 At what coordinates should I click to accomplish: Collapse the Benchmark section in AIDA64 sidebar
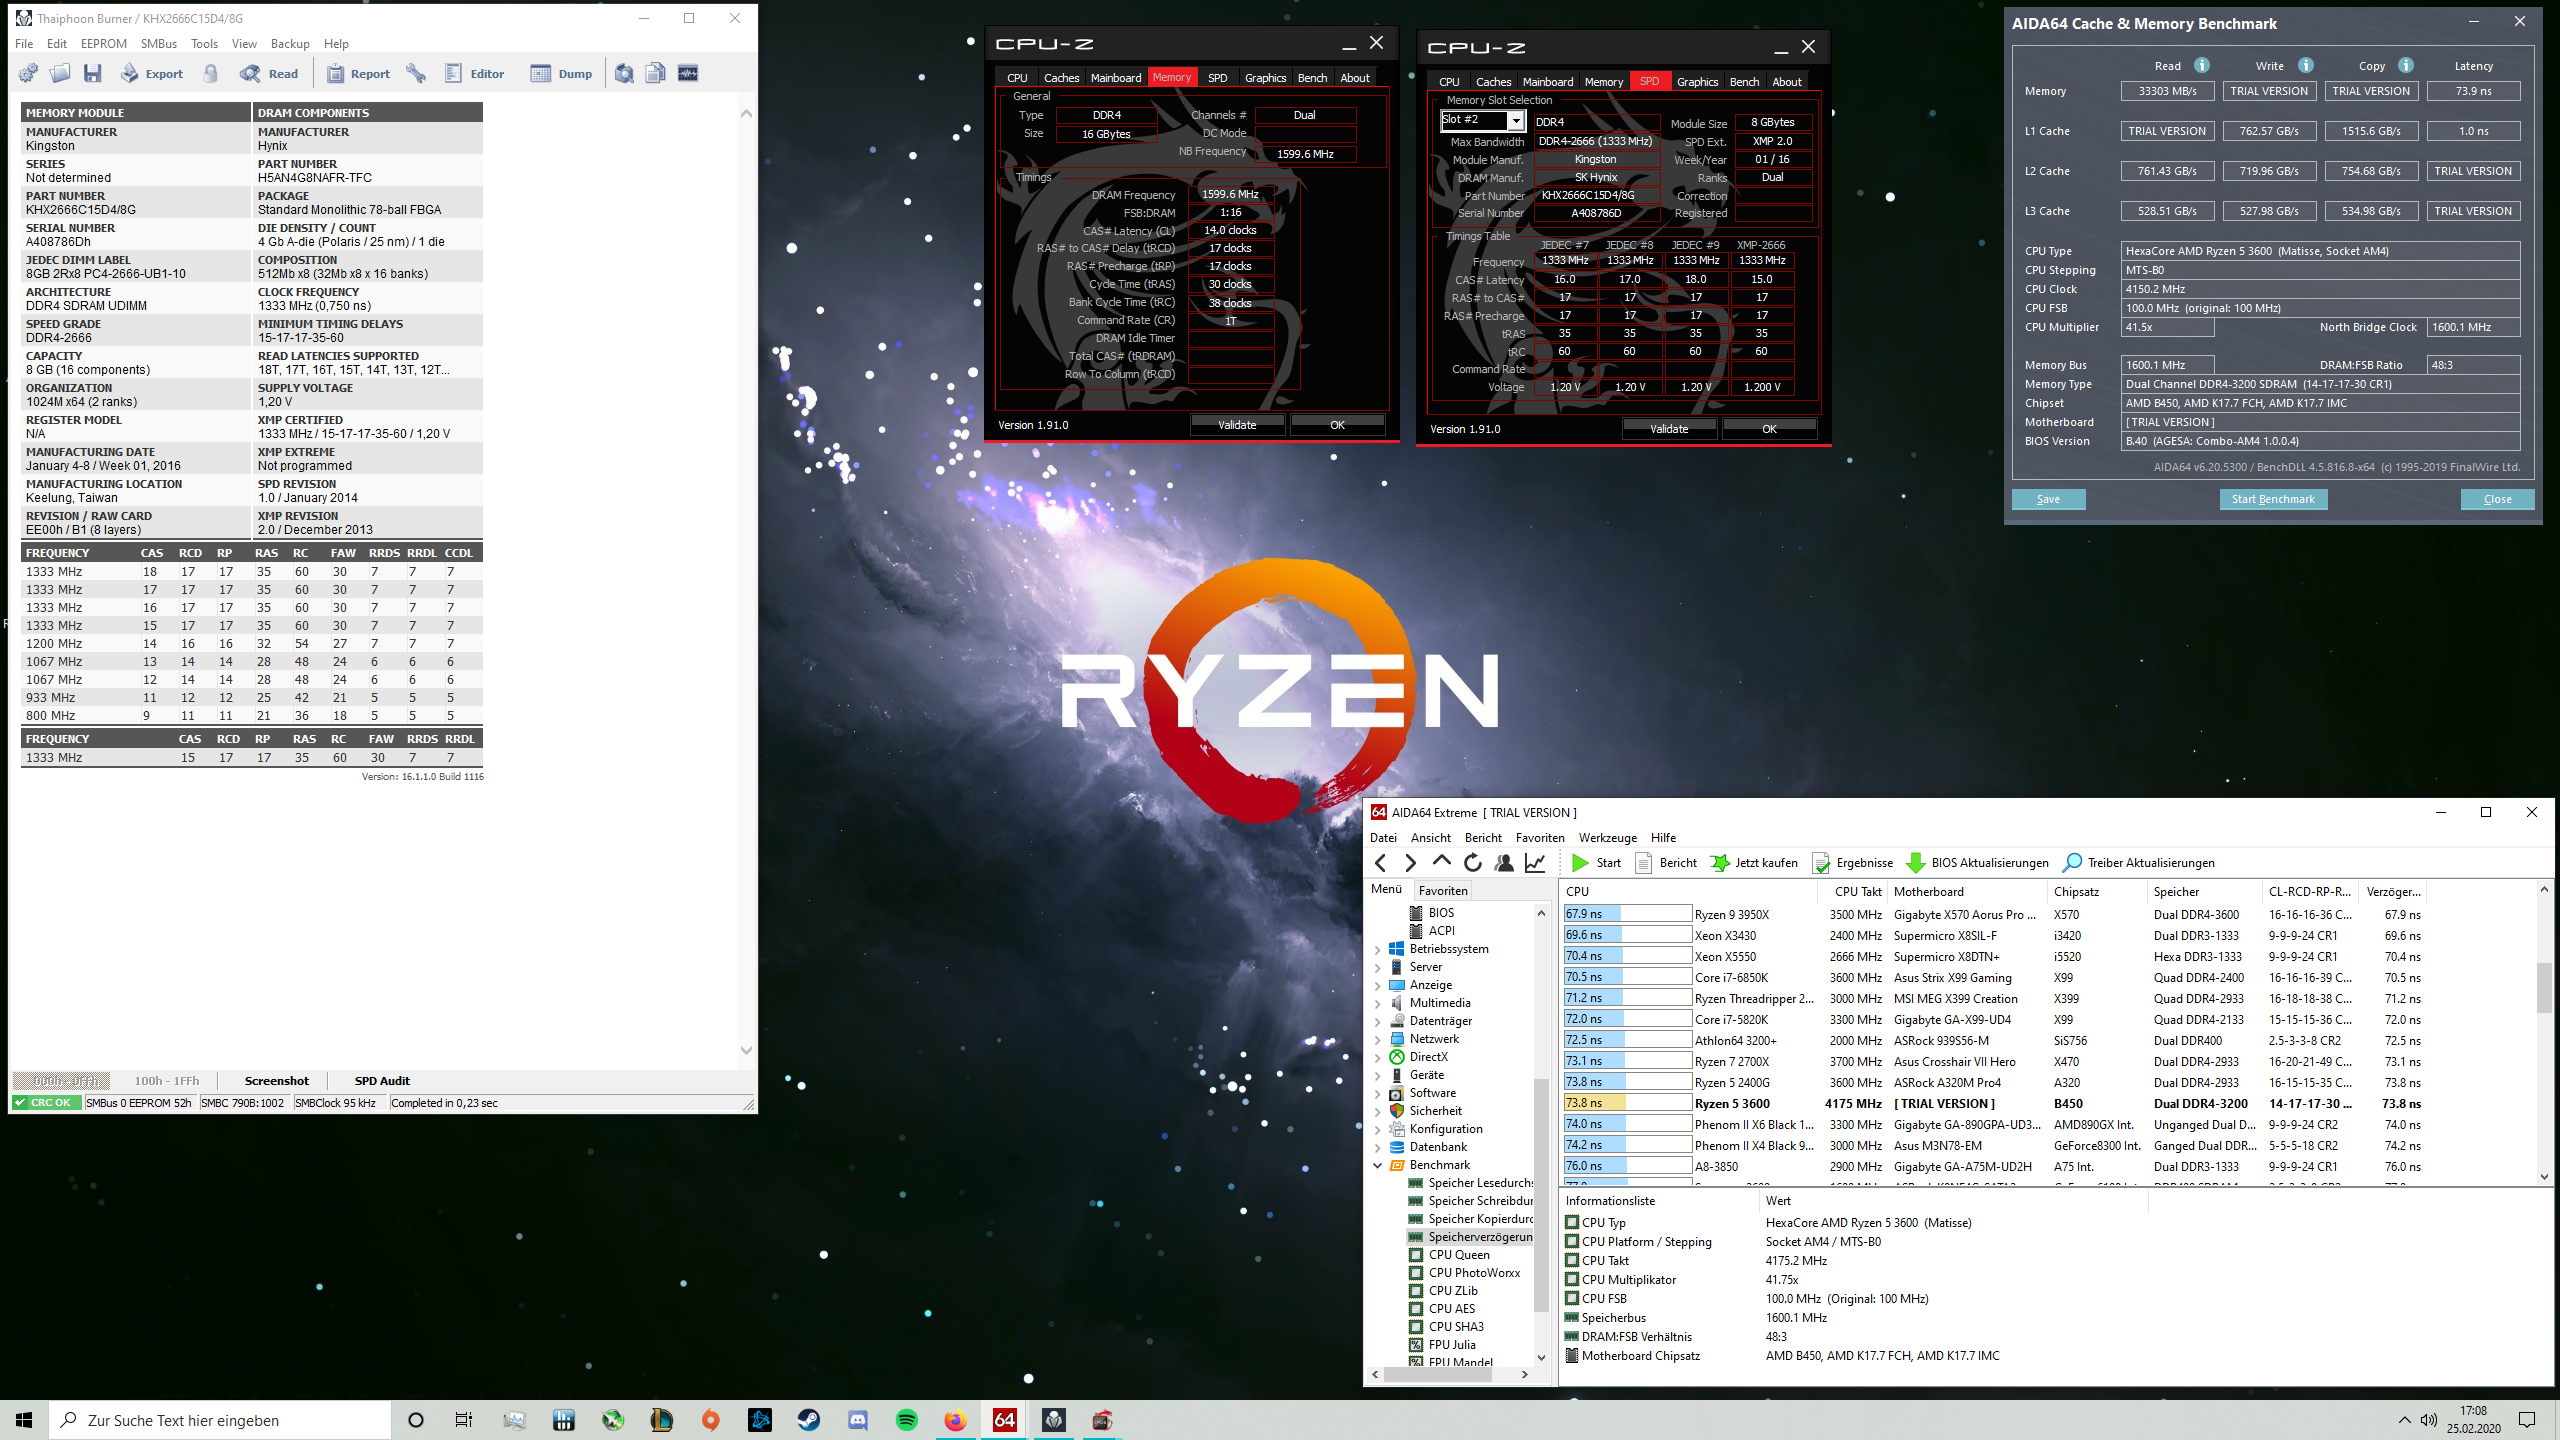pos(1380,1165)
